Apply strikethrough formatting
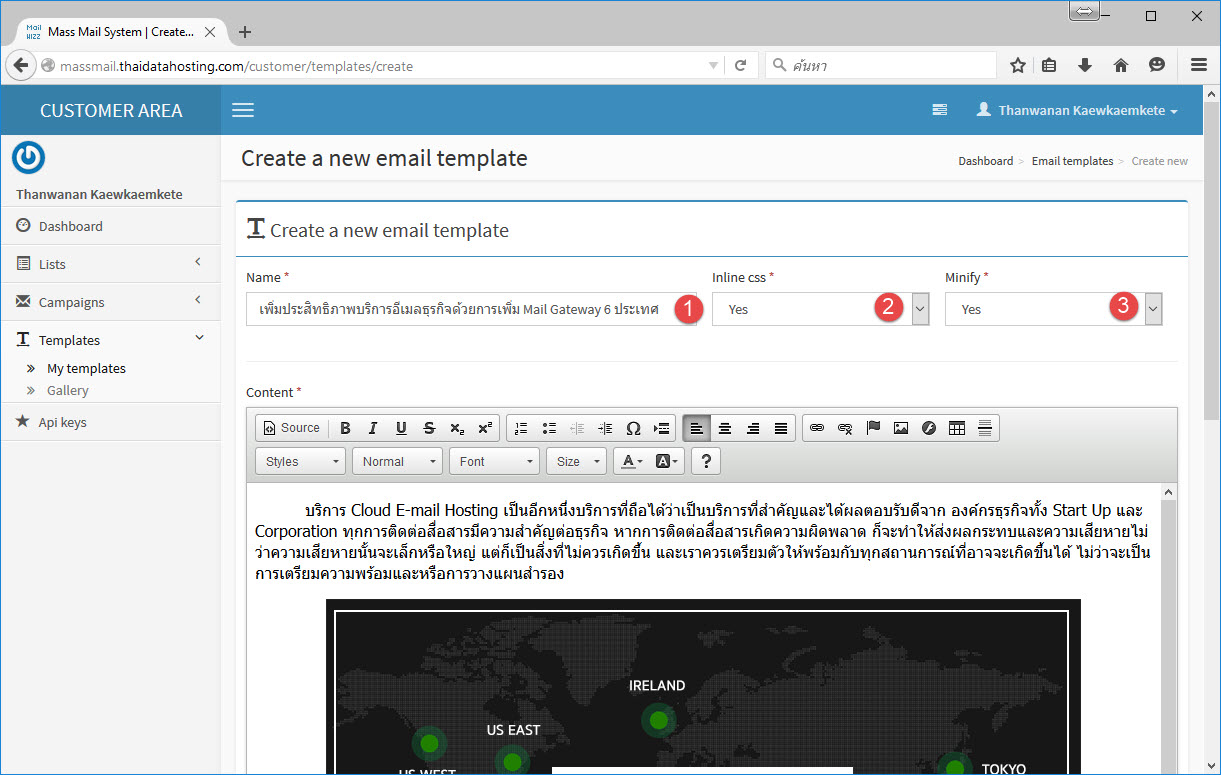Screen dimensions: 1221x775 pyautogui.click(x=429, y=428)
